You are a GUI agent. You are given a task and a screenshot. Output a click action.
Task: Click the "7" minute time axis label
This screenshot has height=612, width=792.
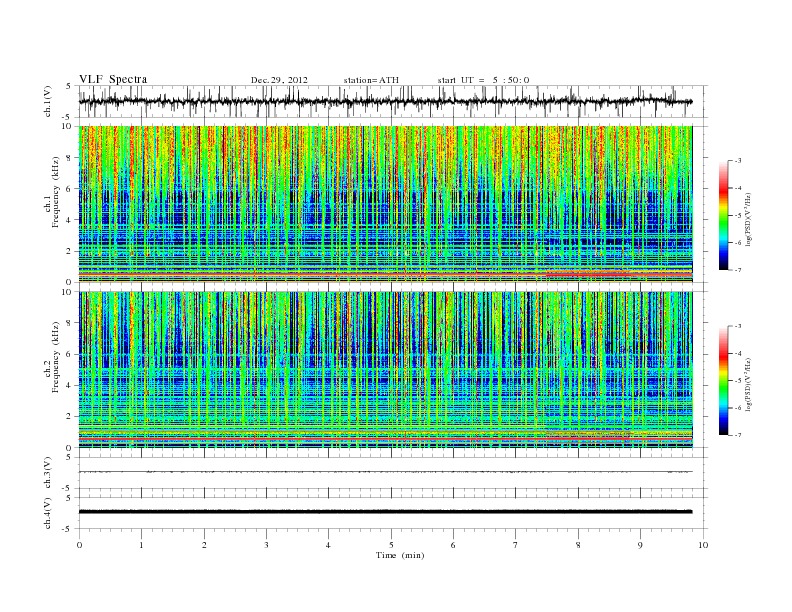coord(516,545)
